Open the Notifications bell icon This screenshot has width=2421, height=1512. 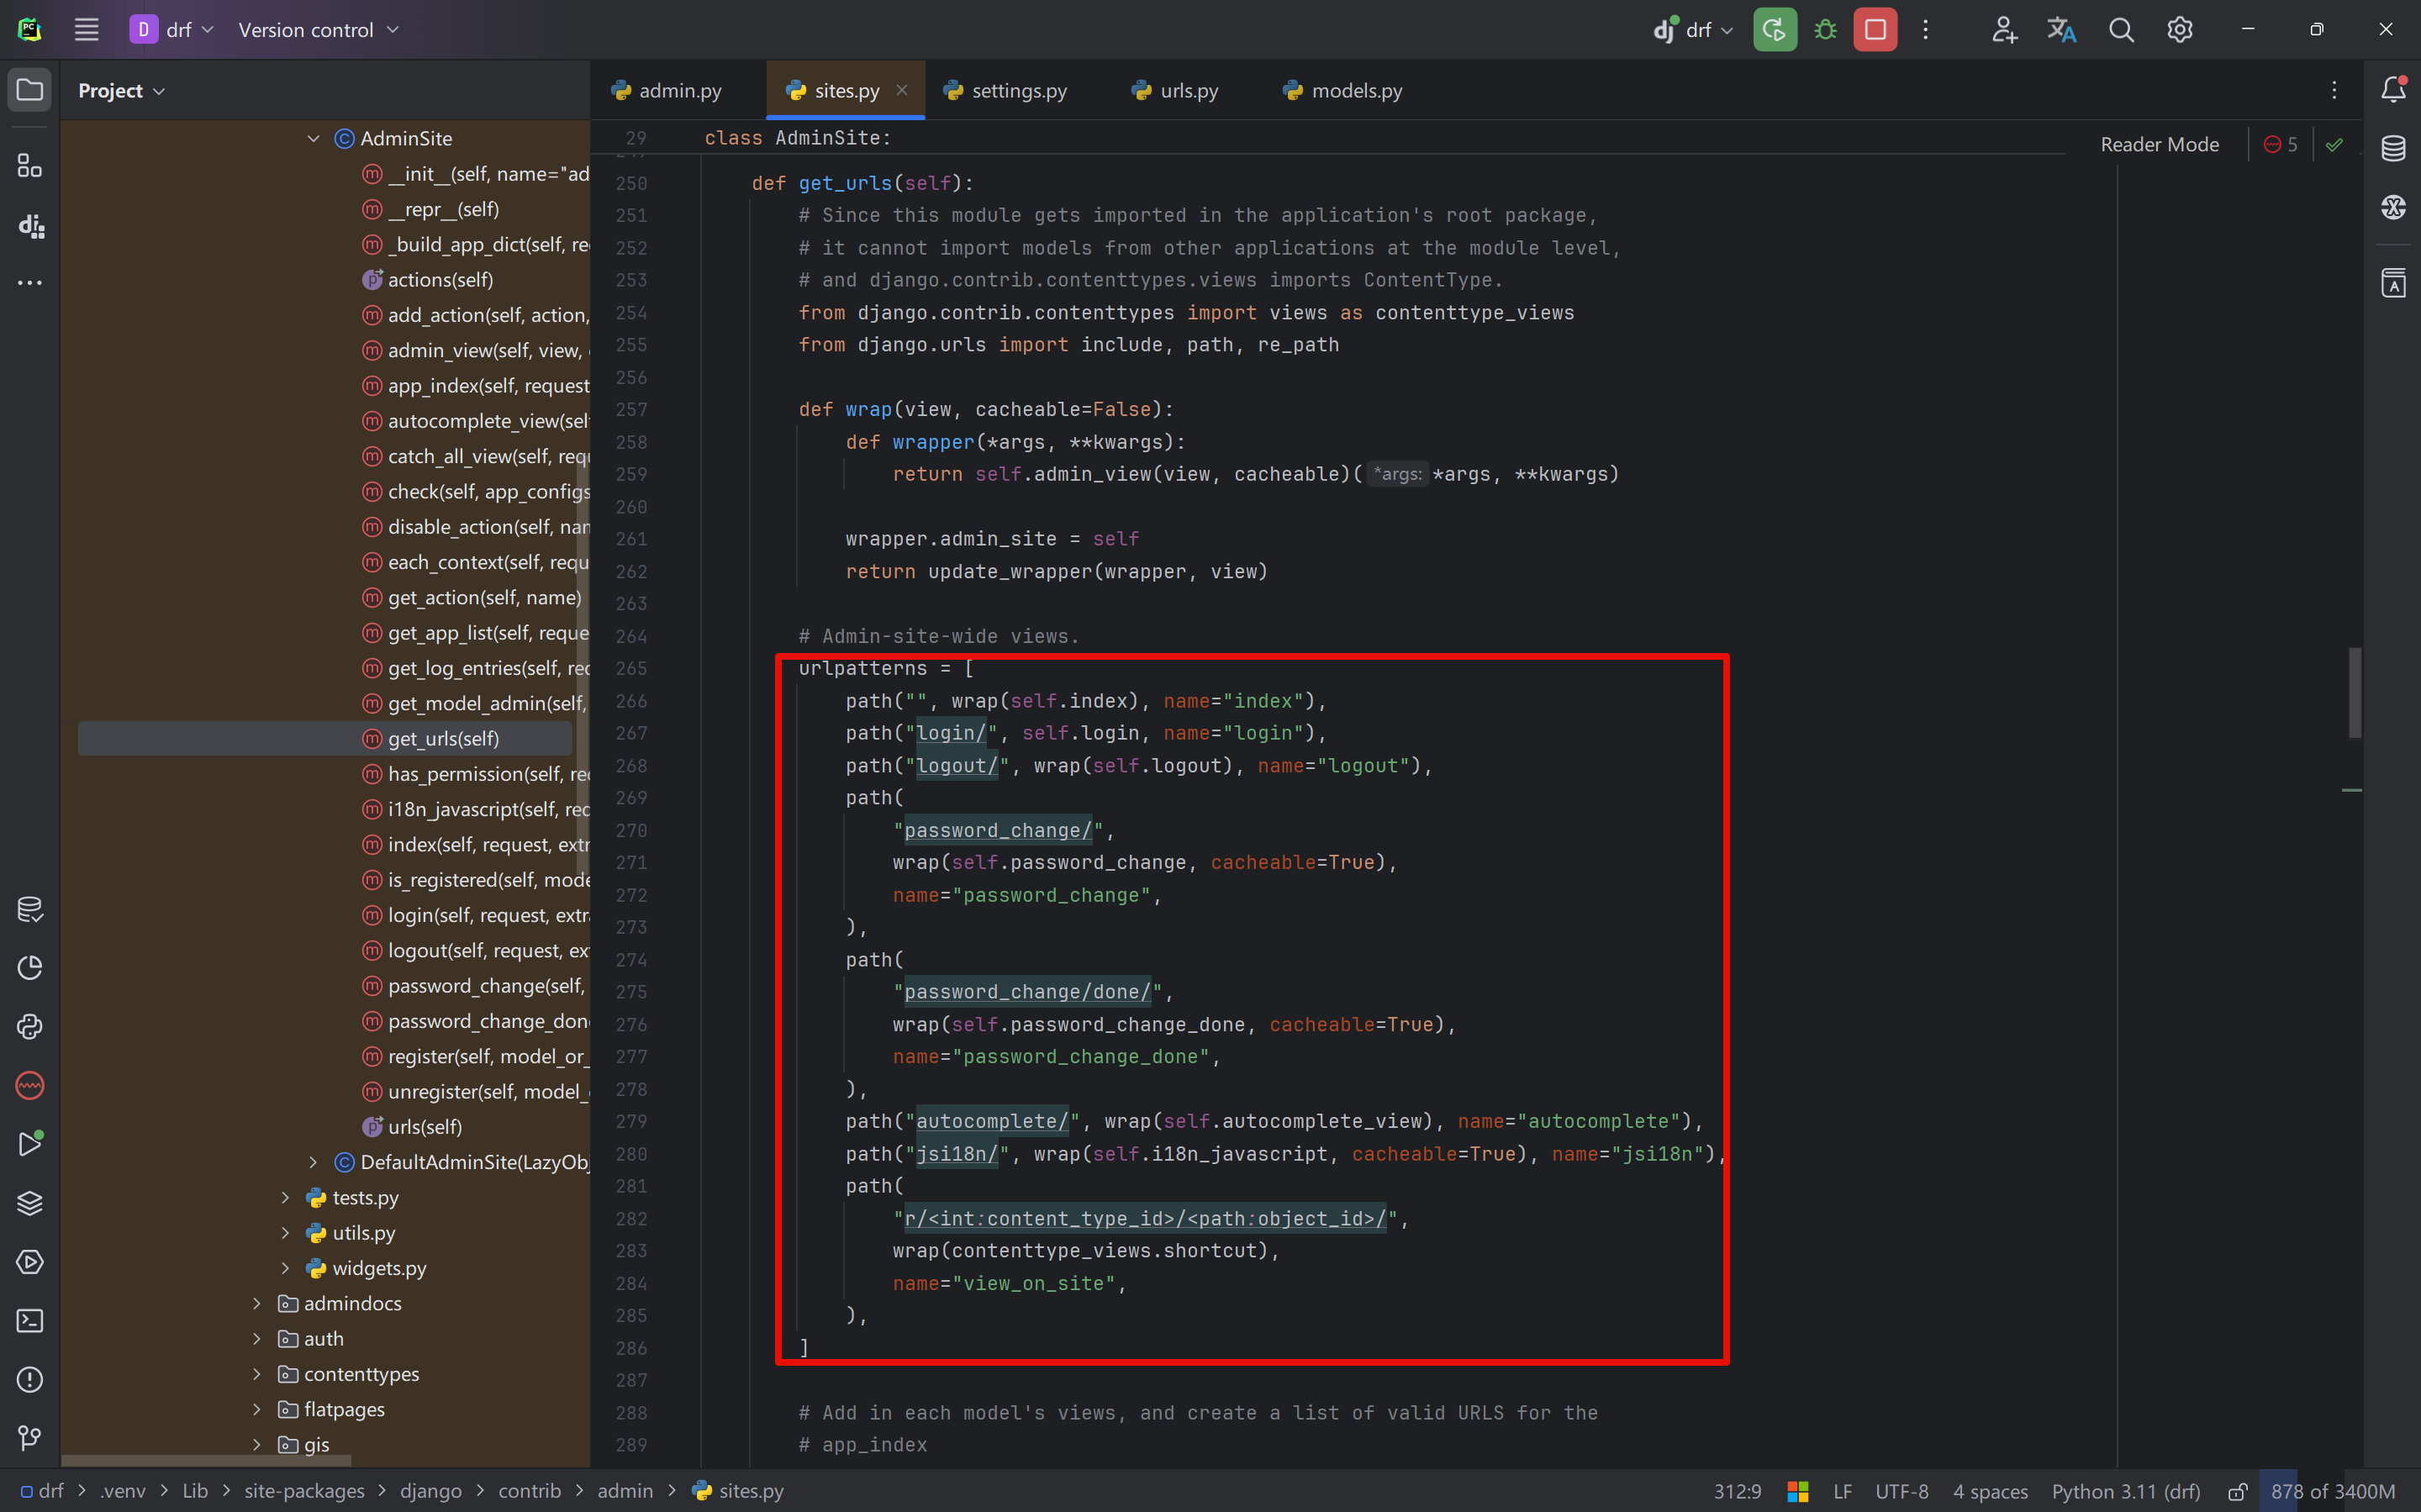(x=2393, y=90)
